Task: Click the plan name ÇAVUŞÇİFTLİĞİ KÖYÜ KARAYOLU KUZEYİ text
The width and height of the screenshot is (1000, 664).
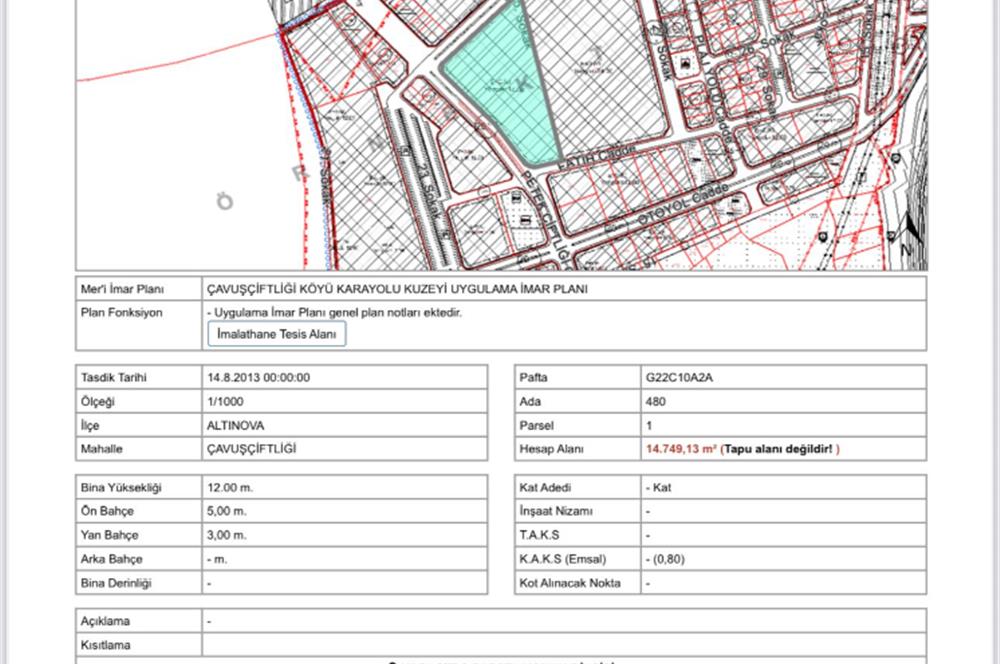Action: pyautogui.click(x=397, y=289)
